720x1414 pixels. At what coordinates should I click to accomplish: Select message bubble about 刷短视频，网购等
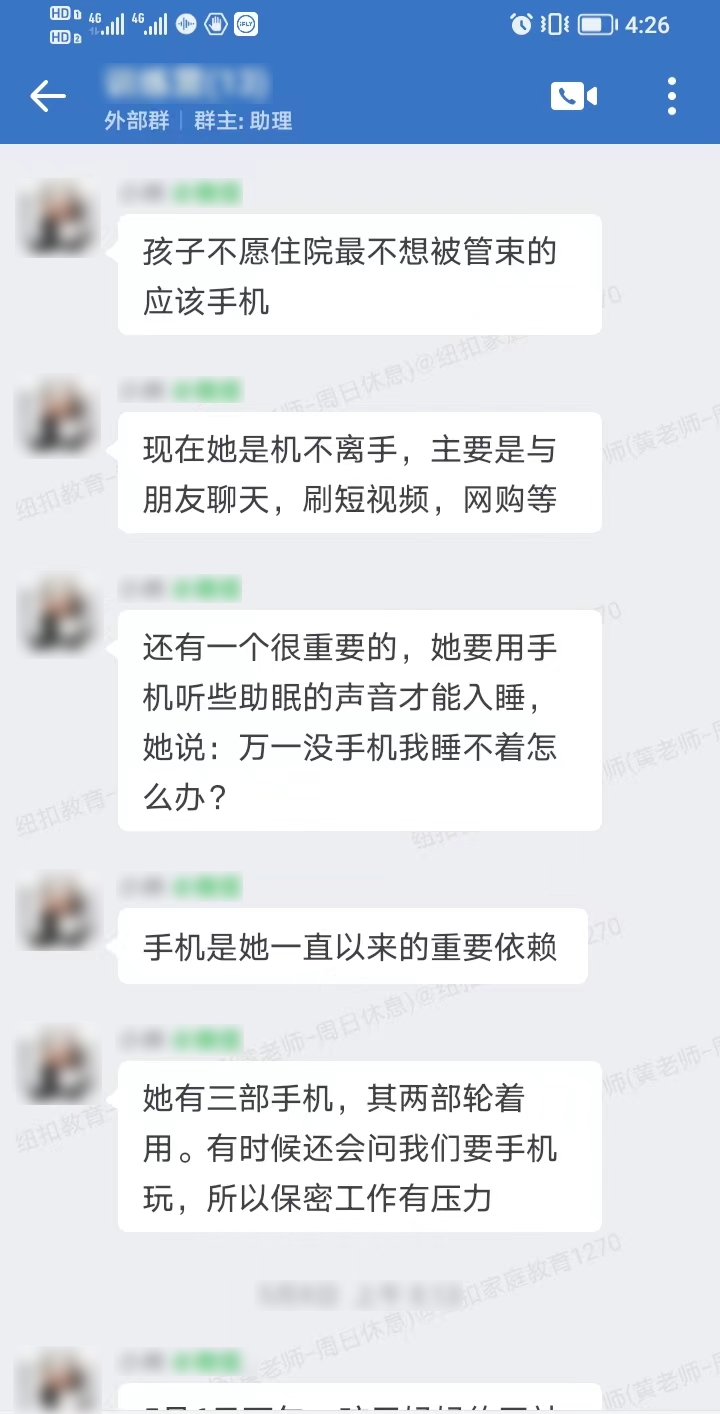point(360,472)
